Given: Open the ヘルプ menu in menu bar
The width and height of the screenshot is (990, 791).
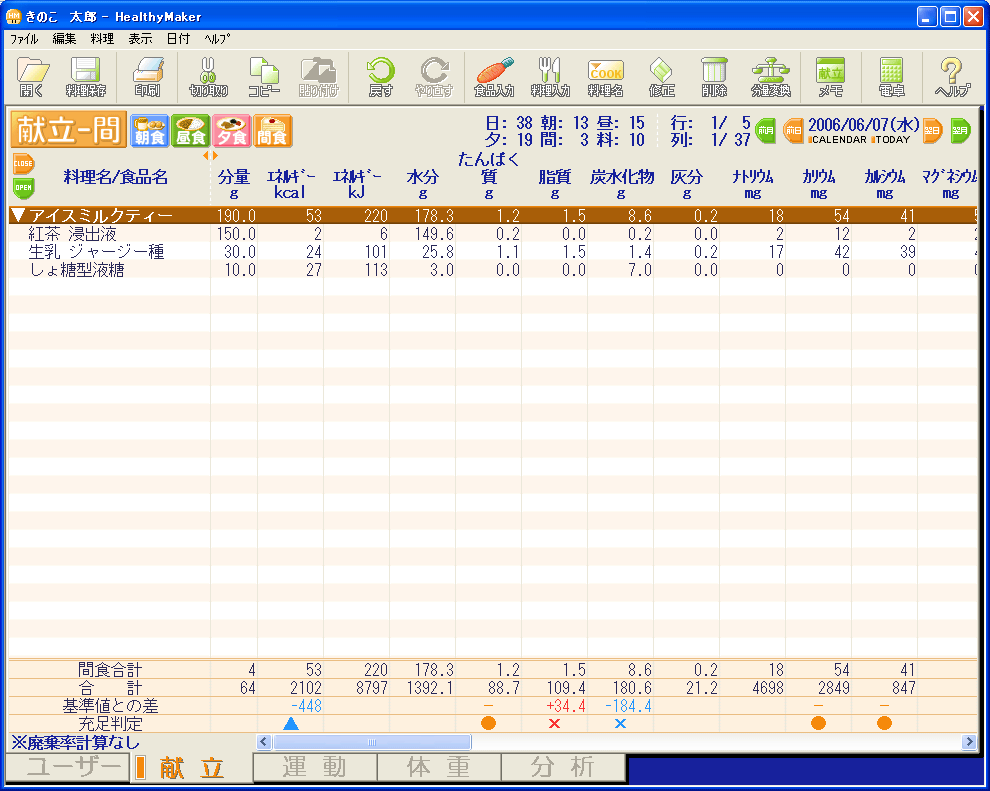Looking at the screenshot, I should pyautogui.click(x=217, y=39).
